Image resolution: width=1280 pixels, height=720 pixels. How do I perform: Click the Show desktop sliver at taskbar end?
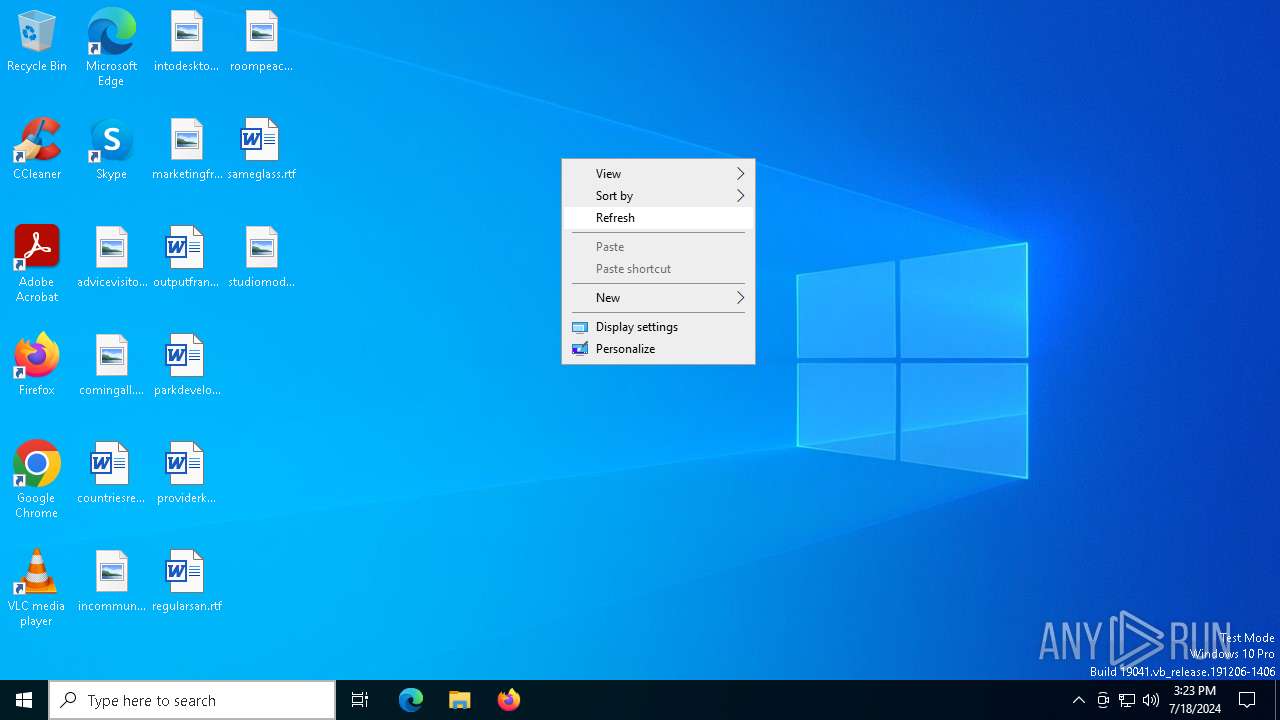pos(1277,700)
